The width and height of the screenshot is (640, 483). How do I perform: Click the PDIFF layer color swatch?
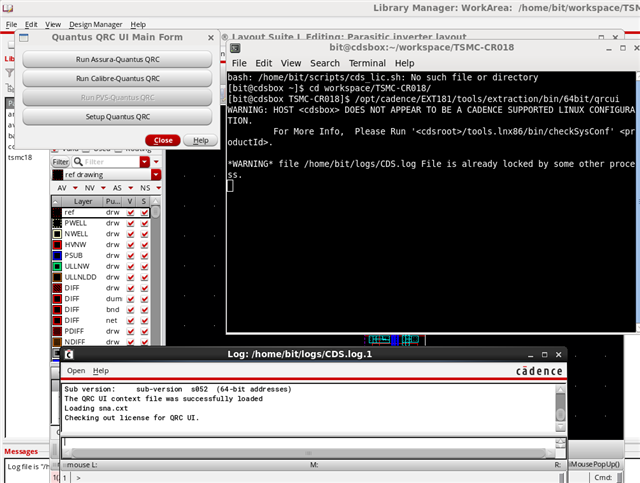(x=57, y=332)
